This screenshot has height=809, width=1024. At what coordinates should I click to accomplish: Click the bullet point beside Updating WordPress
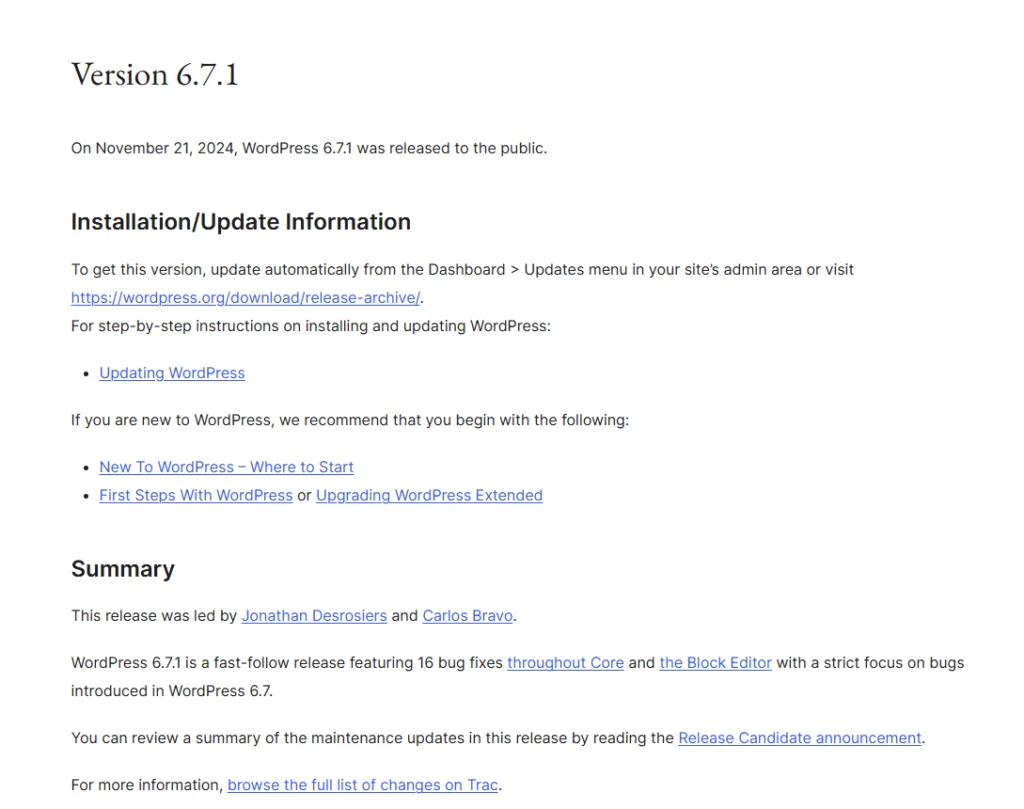[85, 373]
